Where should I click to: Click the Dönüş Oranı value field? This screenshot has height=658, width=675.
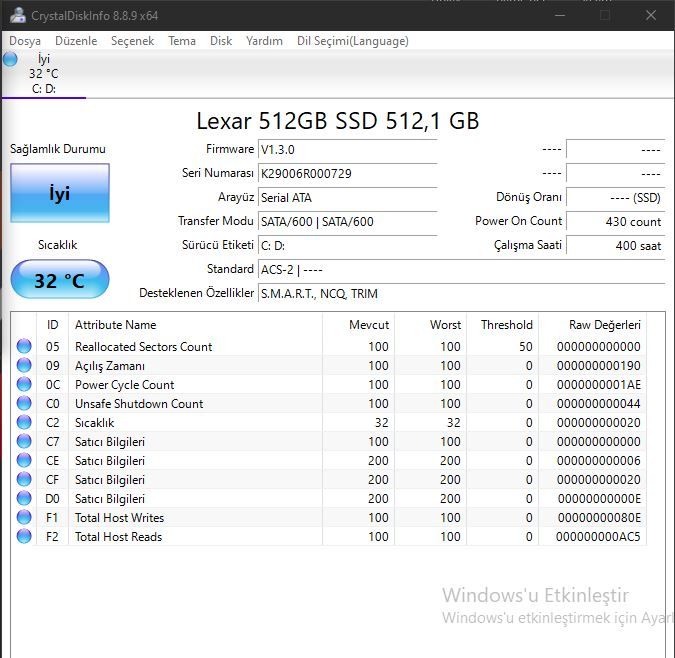(616, 198)
